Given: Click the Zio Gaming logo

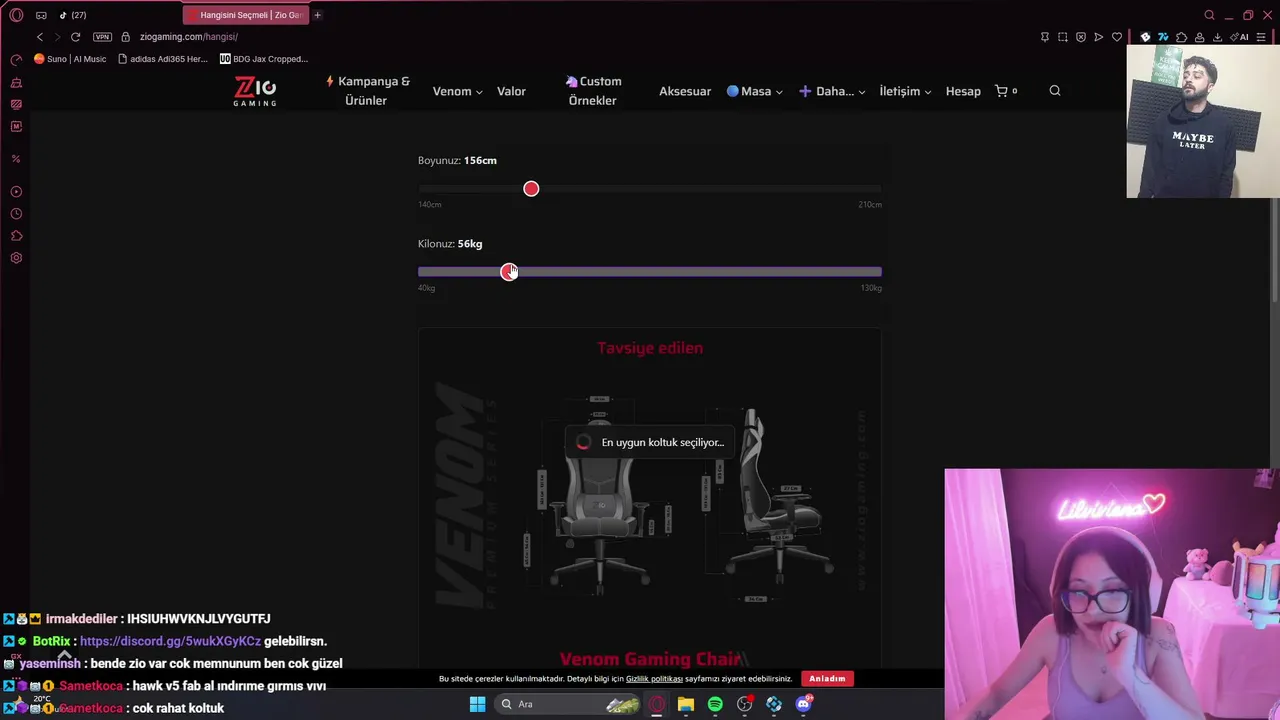Looking at the screenshot, I should point(255,91).
